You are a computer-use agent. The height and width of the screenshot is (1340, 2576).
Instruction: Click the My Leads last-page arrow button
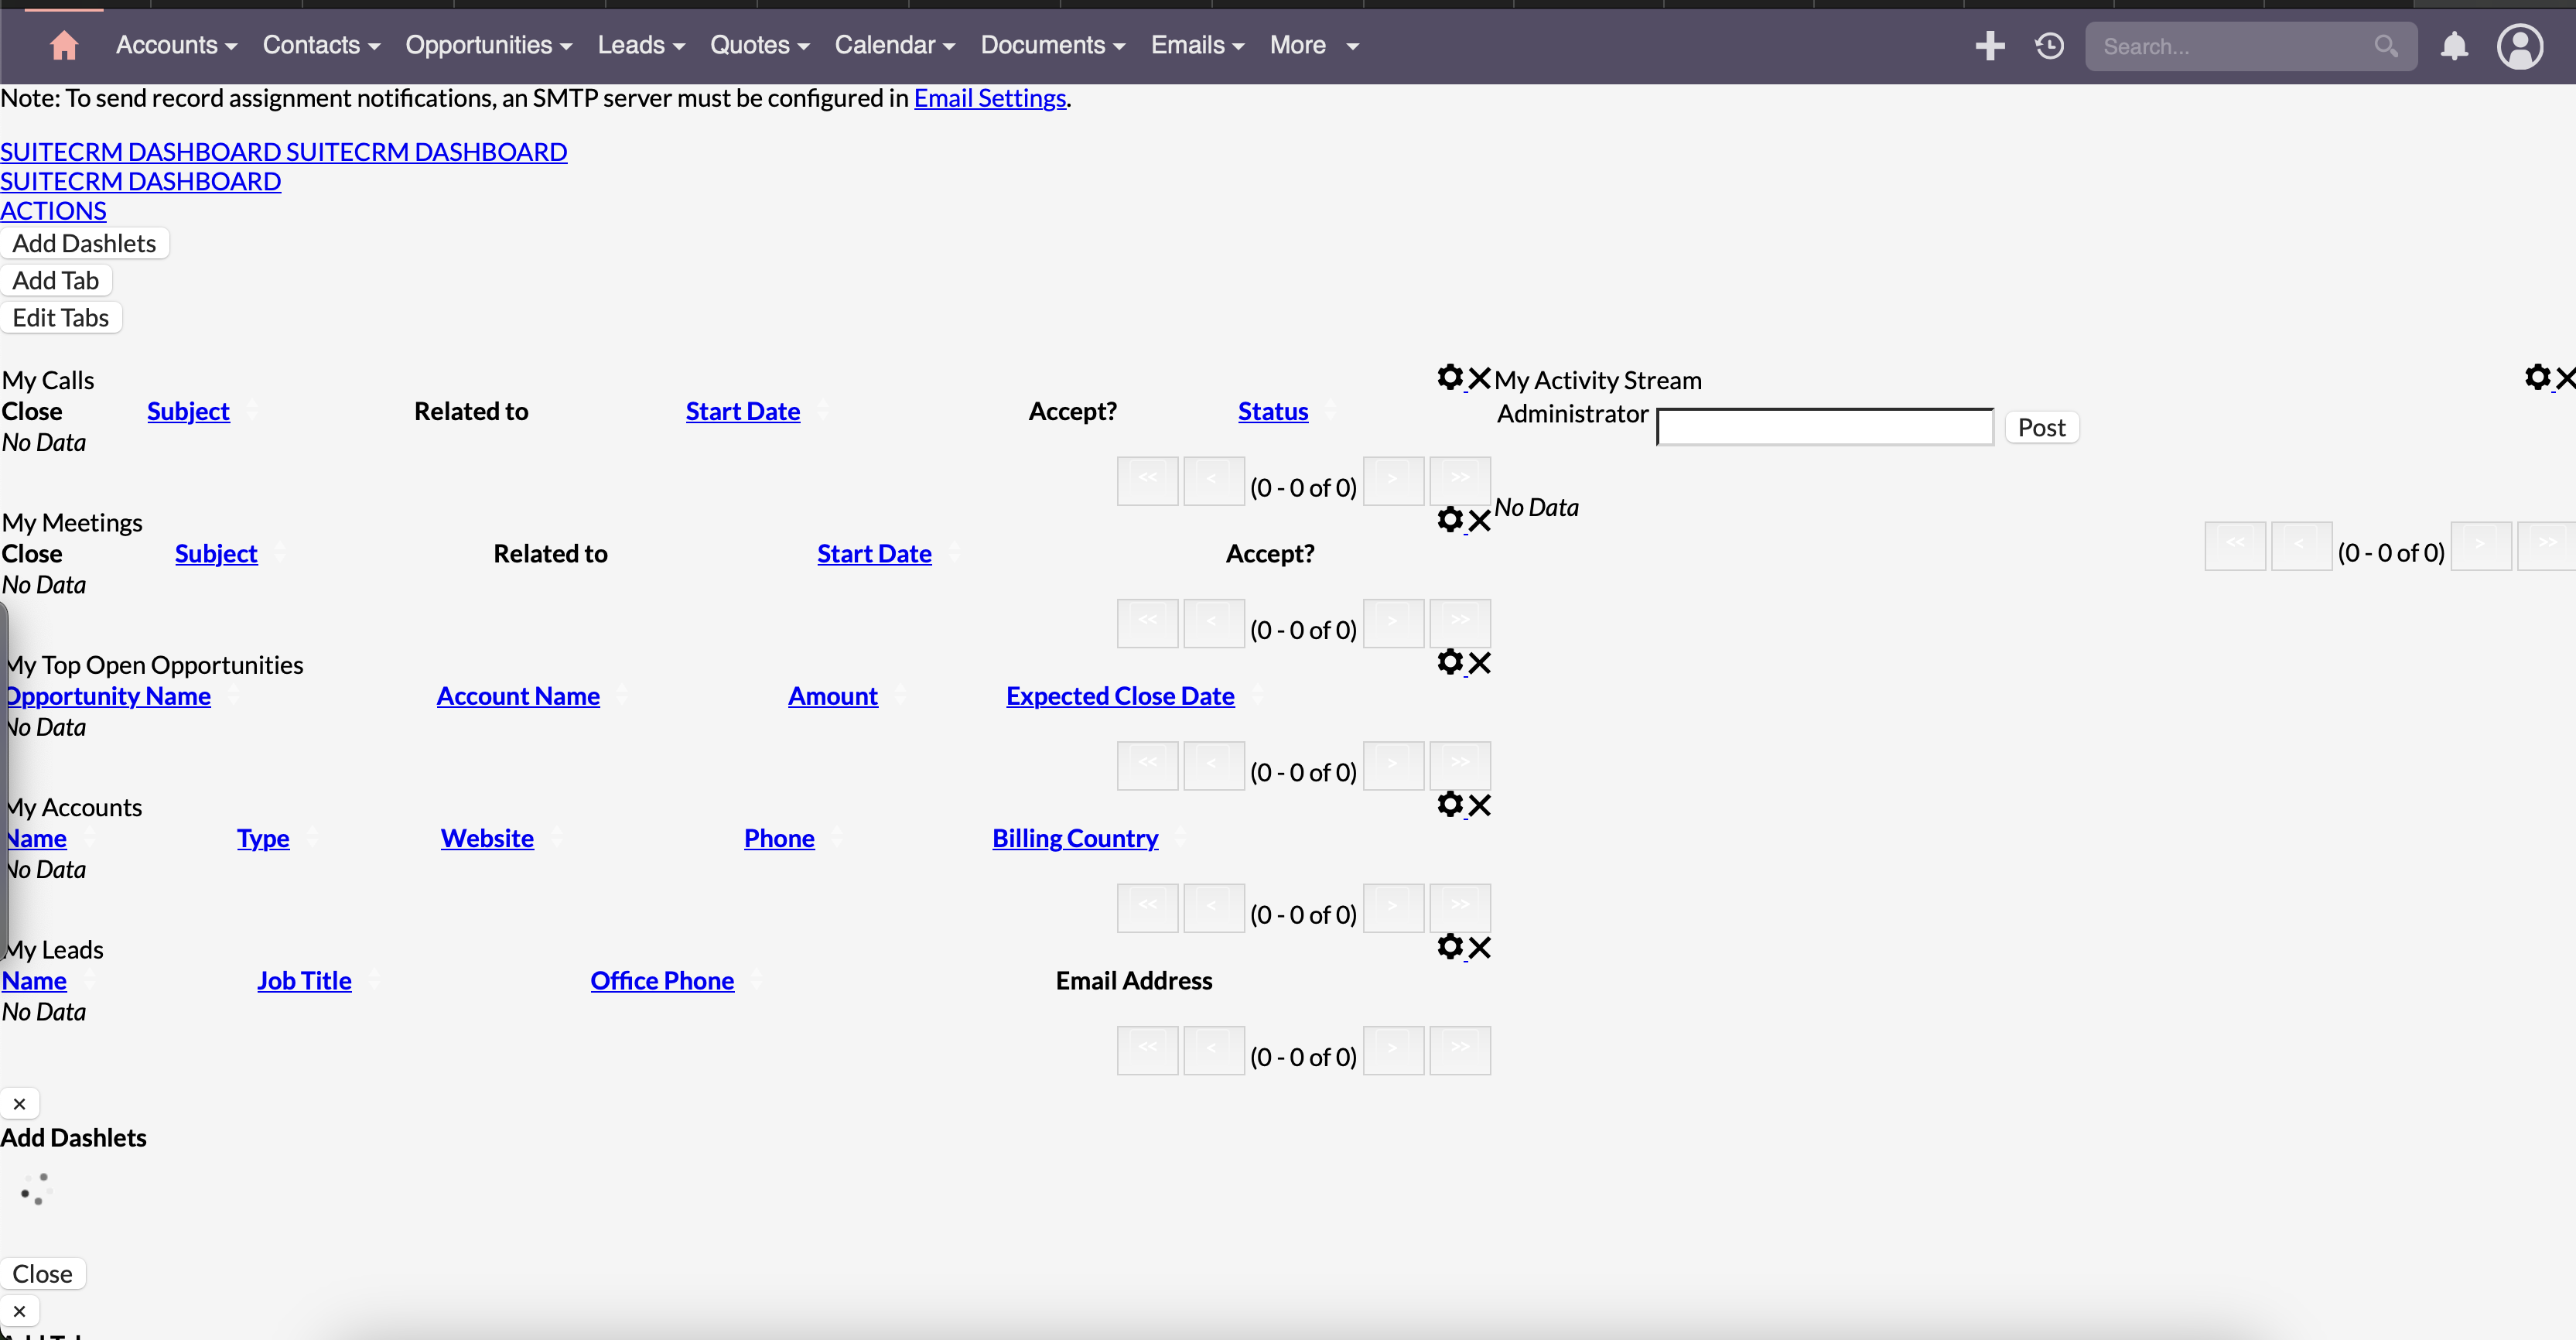point(1460,1050)
